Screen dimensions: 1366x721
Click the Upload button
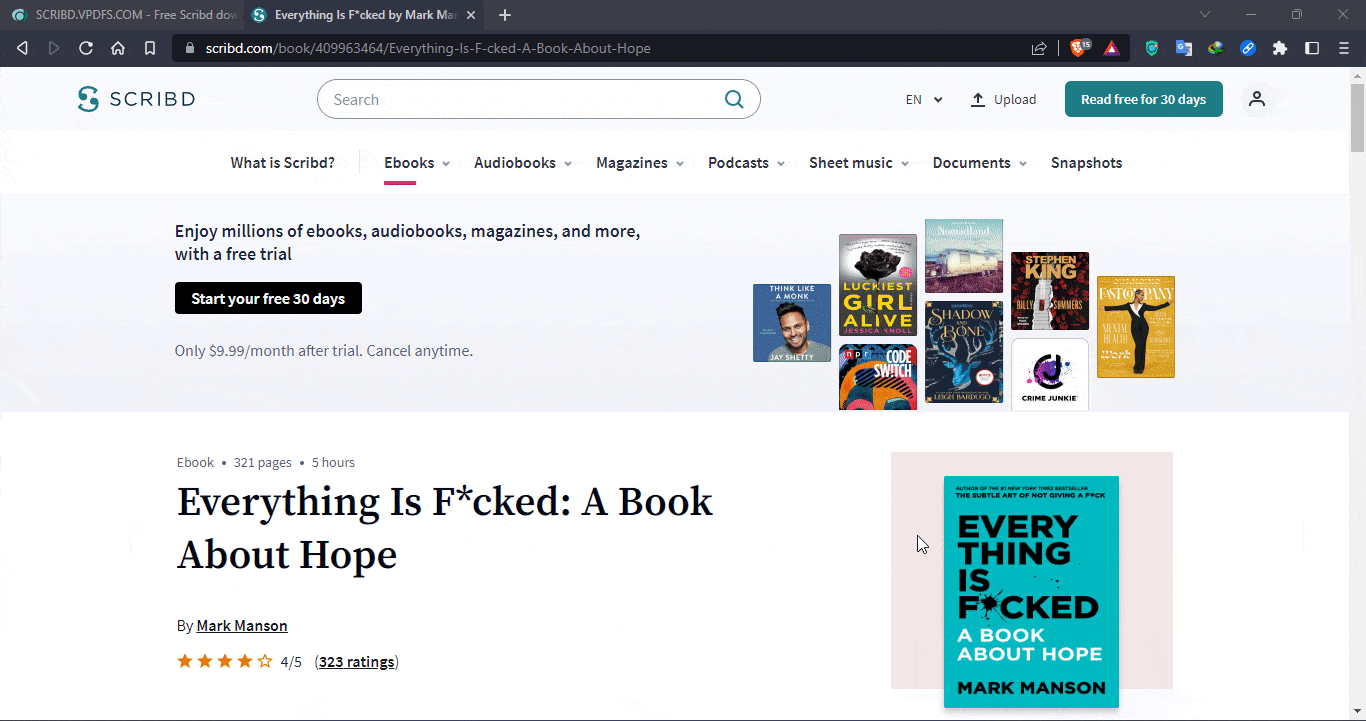pos(1003,100)
